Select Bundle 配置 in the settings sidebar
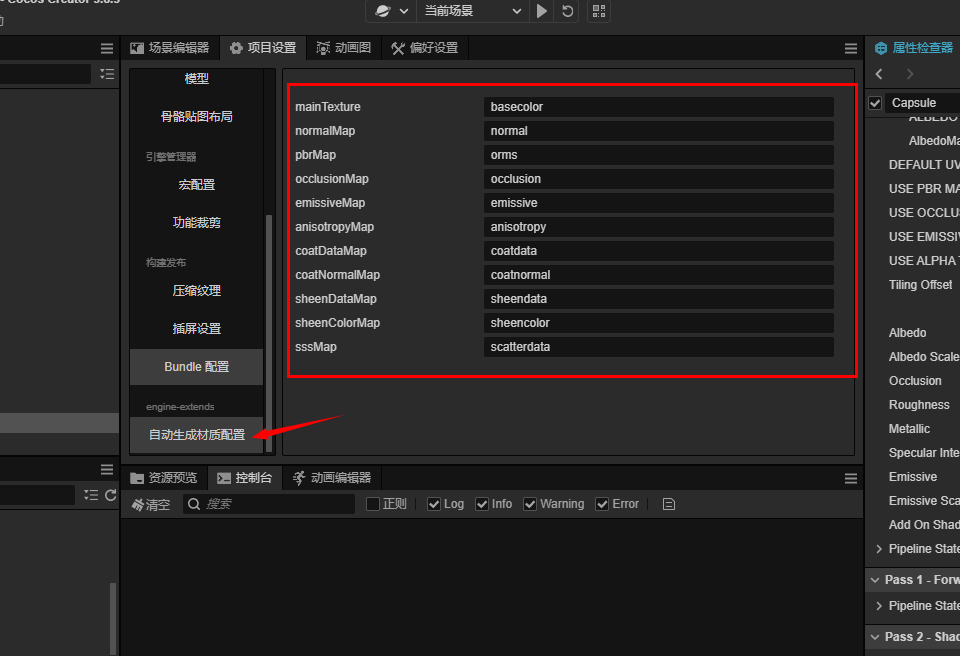 coord(197,367)
